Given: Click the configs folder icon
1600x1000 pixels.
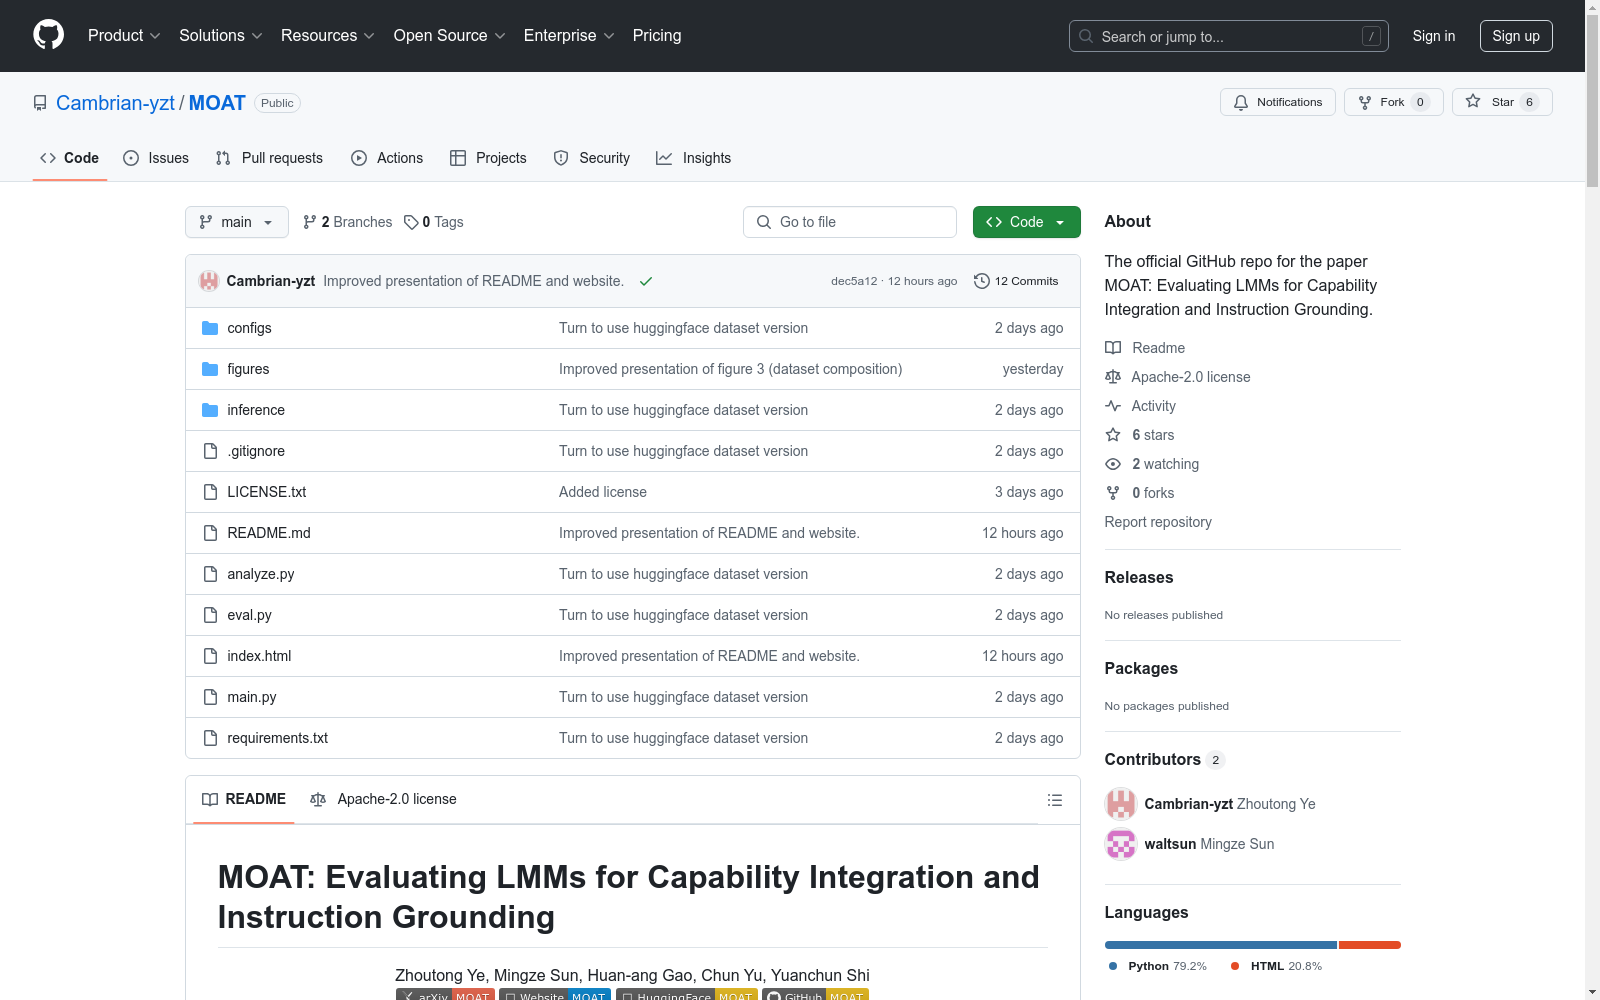Looking at the screenshot, I should pos(210,328).
